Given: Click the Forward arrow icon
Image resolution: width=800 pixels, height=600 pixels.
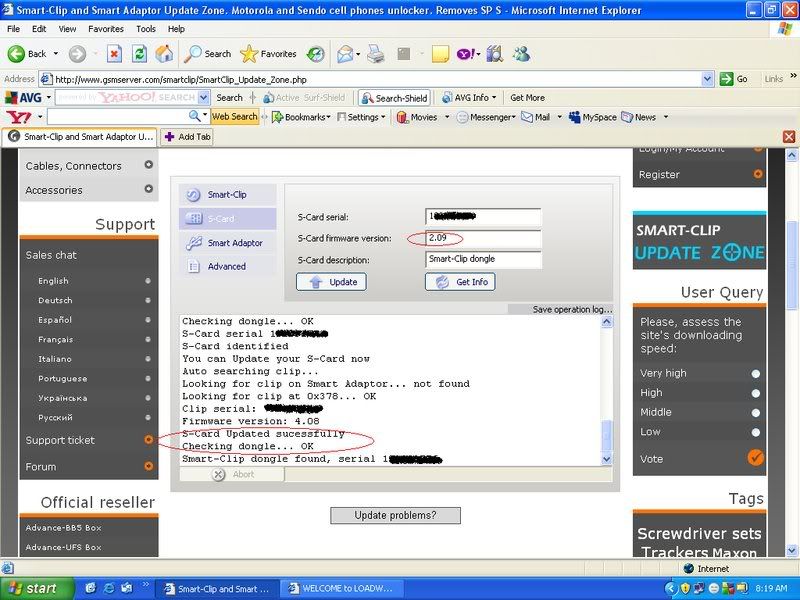Looking at the screenshot, I should (x=78, y=54).
